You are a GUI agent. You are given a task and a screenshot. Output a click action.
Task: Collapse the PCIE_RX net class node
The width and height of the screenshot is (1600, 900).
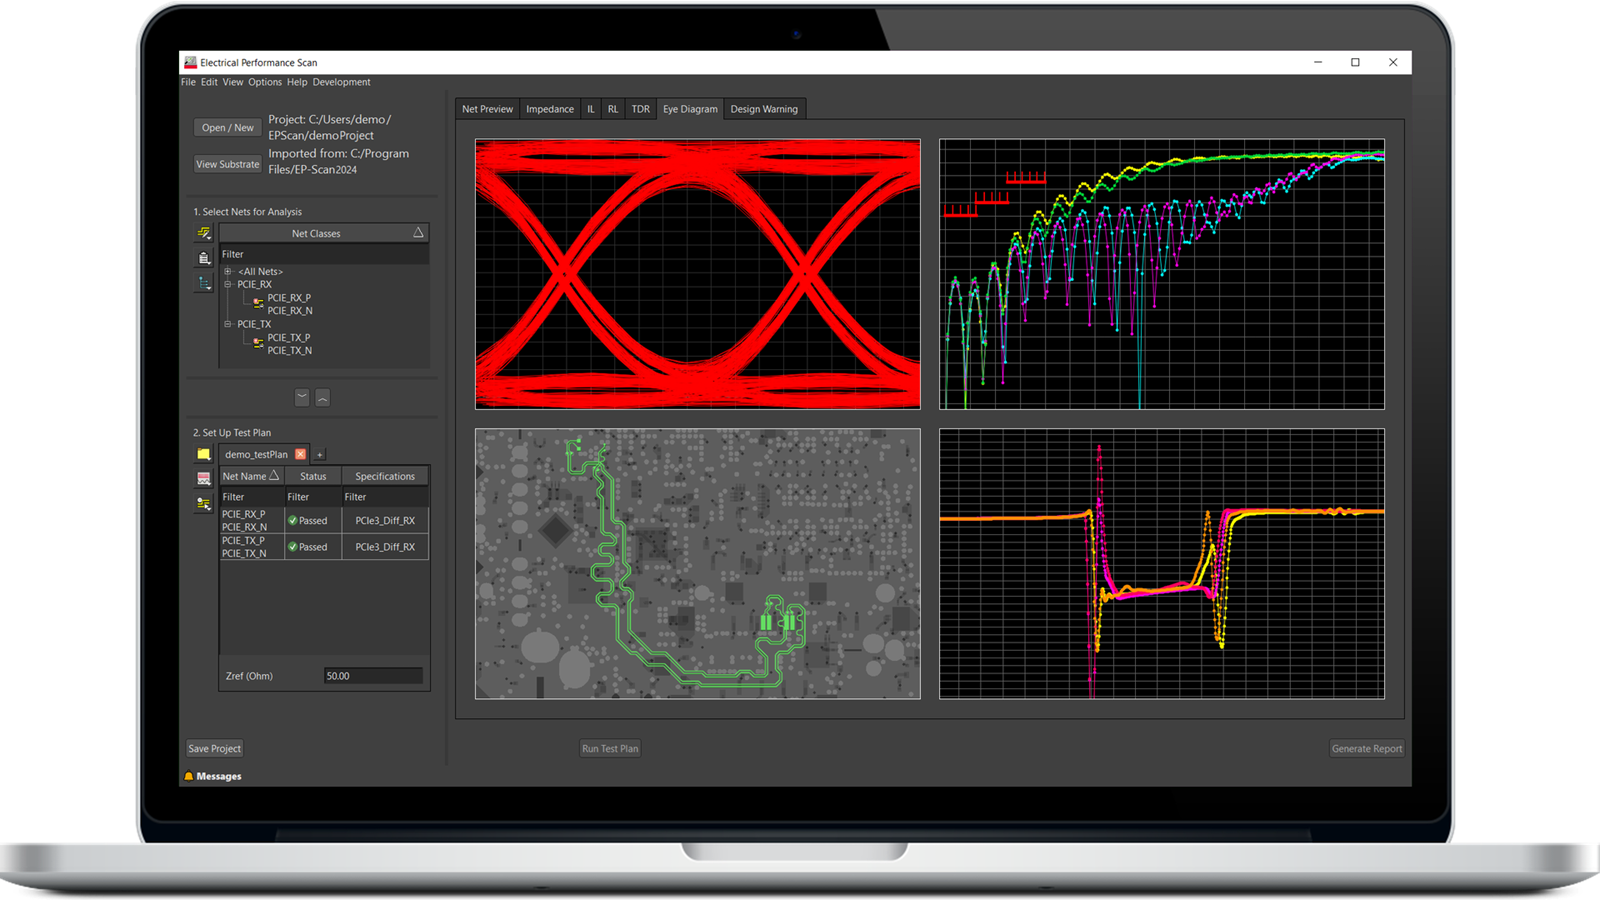228,284
